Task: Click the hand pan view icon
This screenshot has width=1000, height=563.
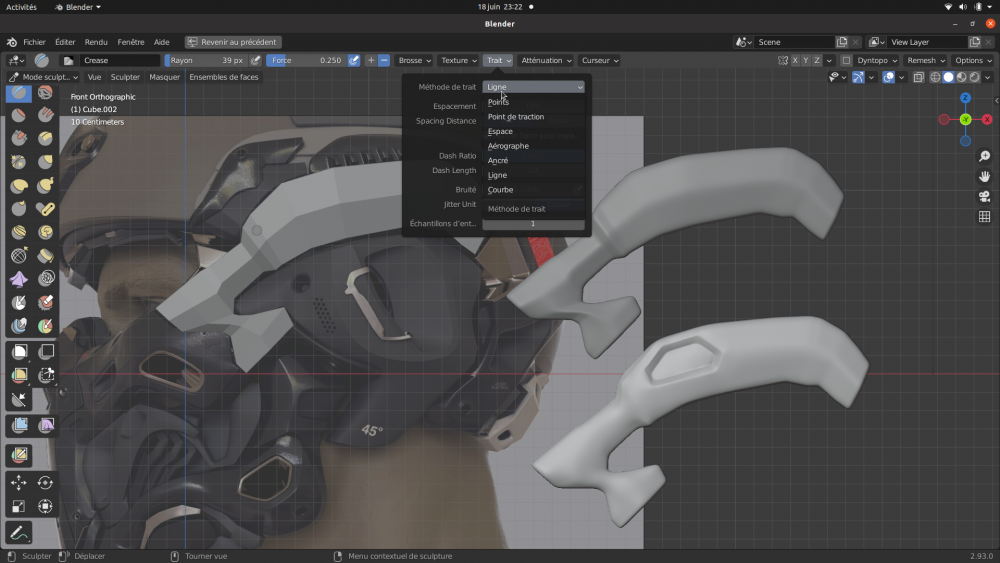Action: tap(984, 177)
